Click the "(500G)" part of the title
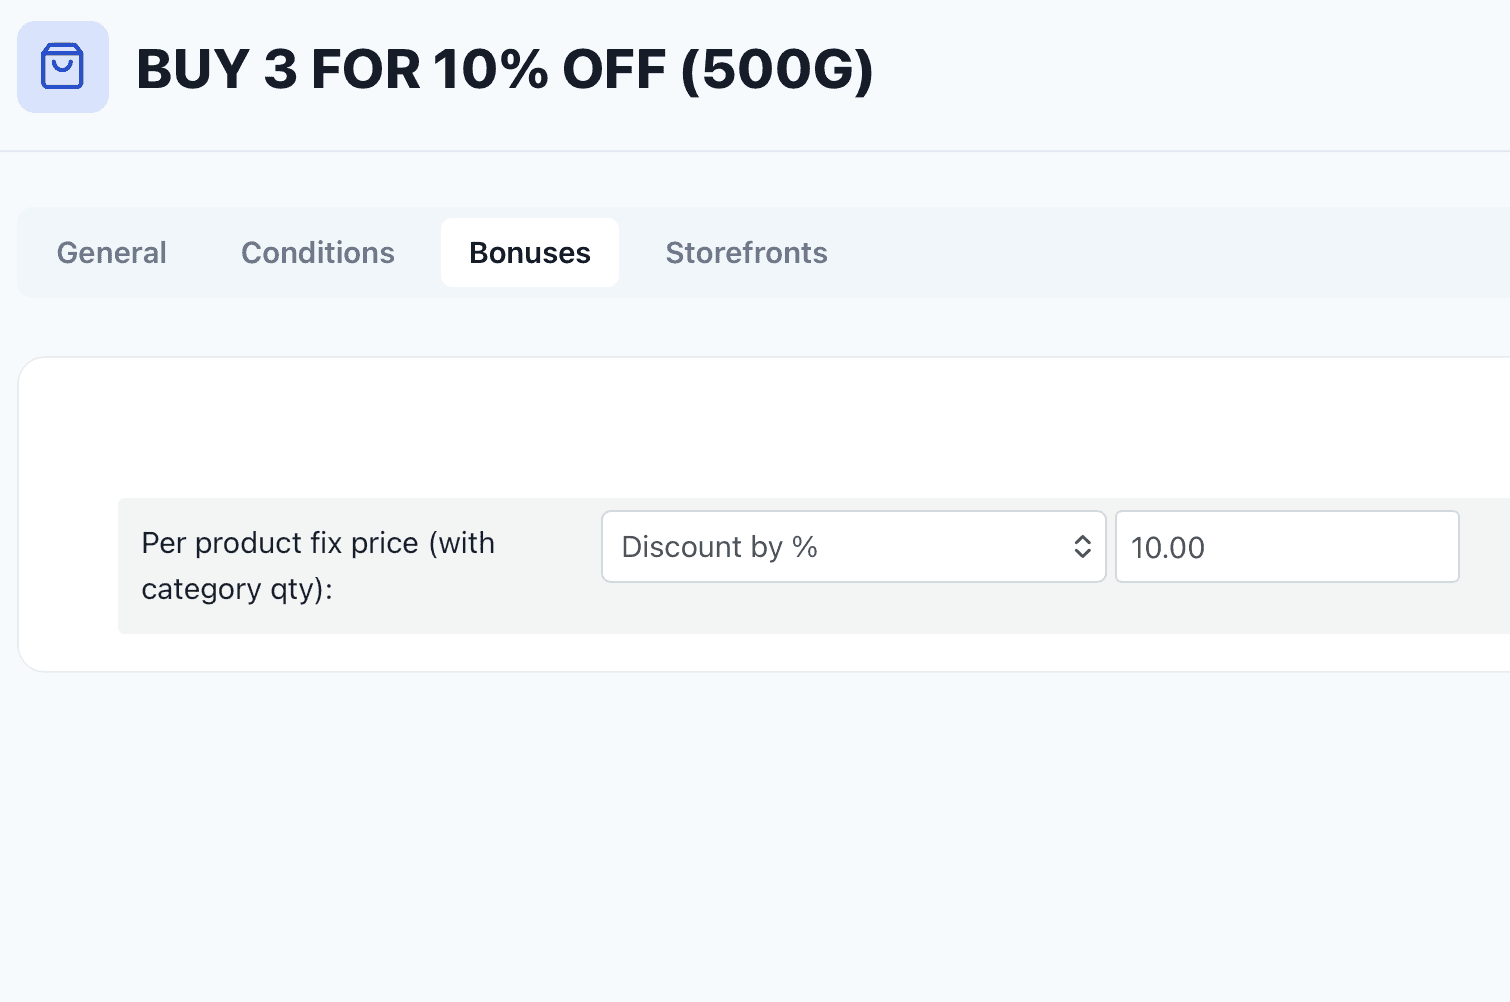The image size is (1510, 1002). 777,69
